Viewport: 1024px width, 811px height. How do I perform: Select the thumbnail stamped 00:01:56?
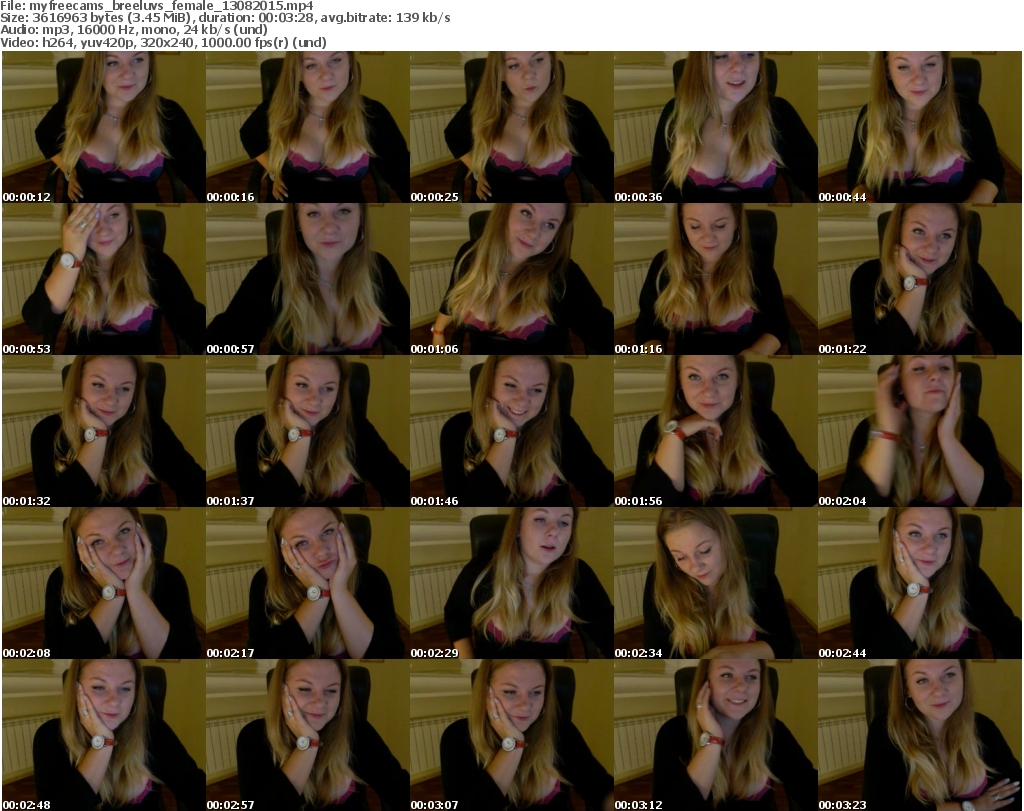(716, 432)
